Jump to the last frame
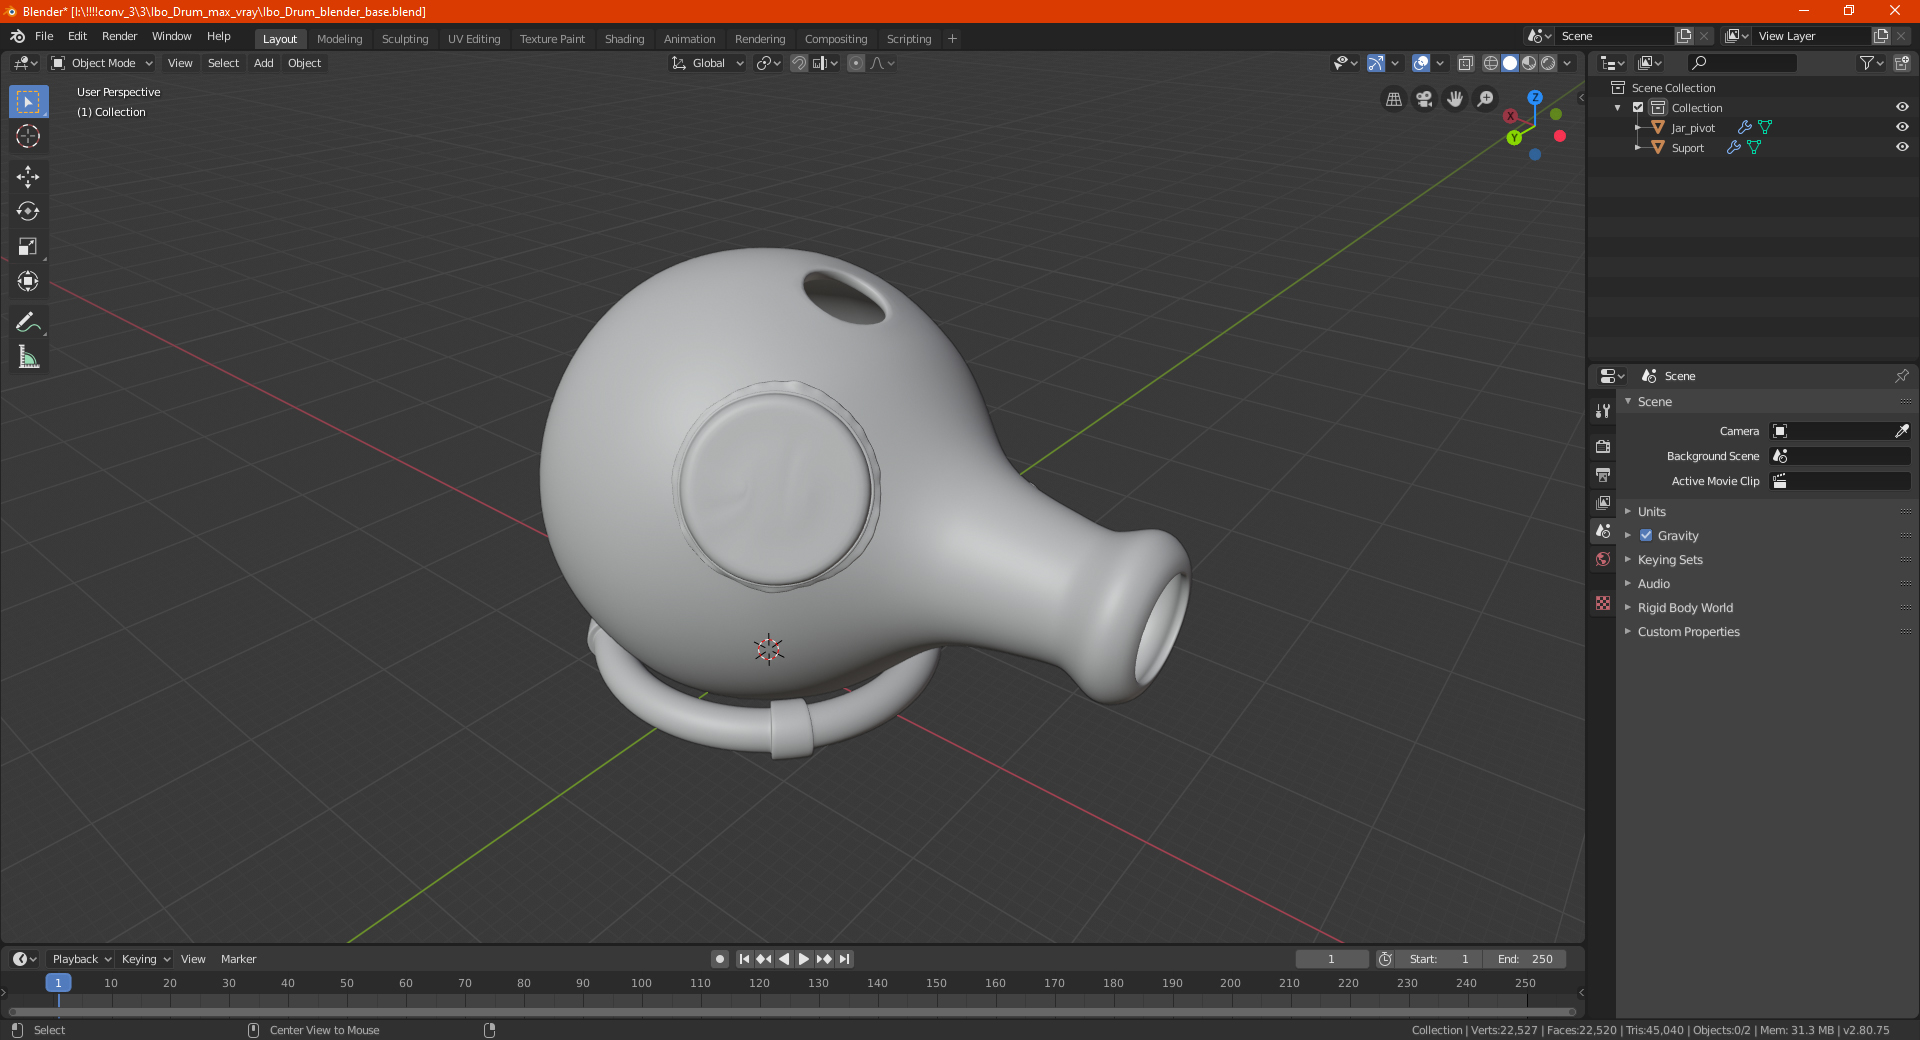1920x1040 pixels. [844, 959]
